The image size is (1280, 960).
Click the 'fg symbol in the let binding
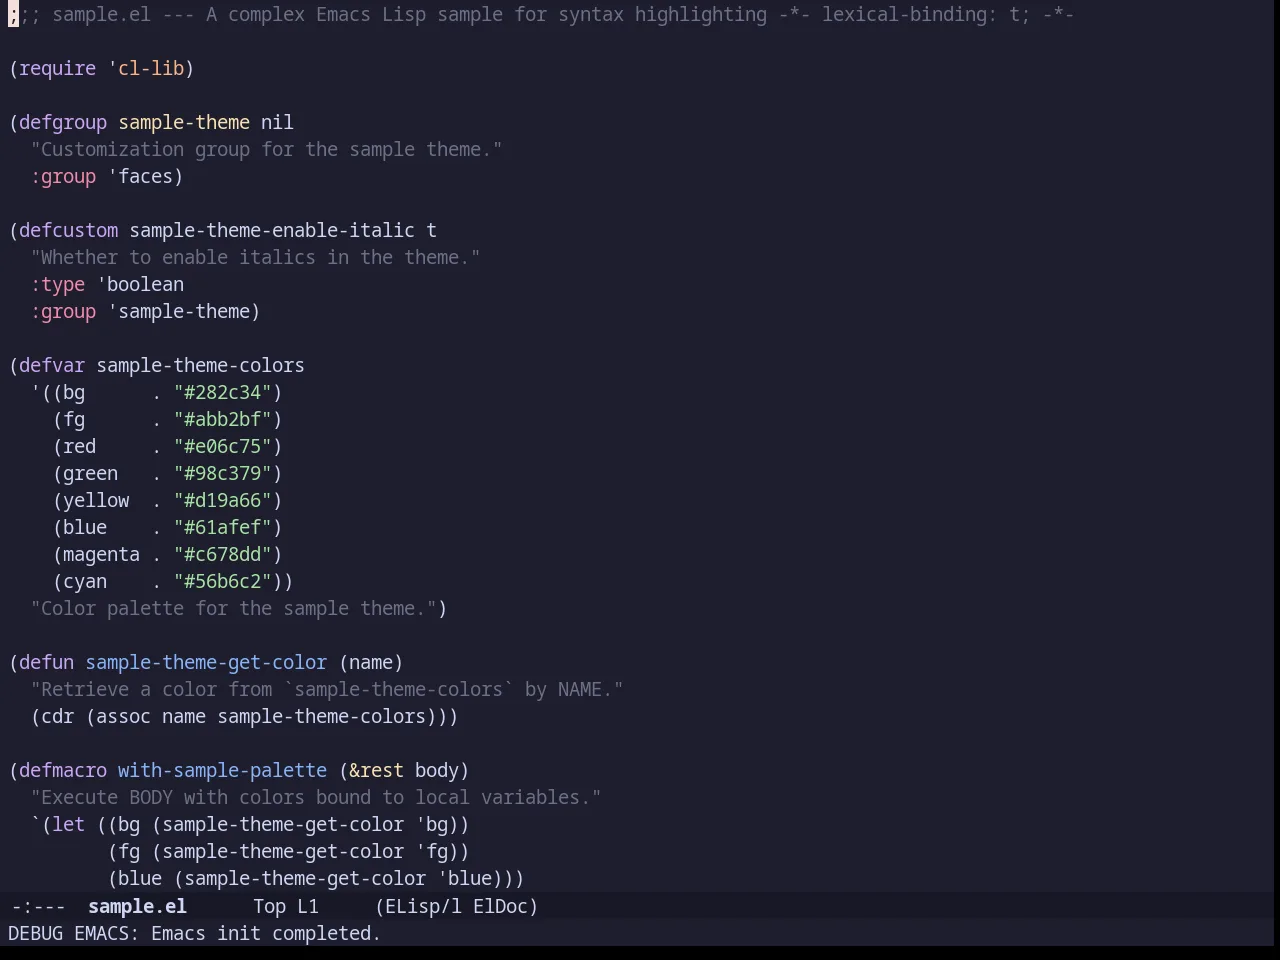point(431,851)
